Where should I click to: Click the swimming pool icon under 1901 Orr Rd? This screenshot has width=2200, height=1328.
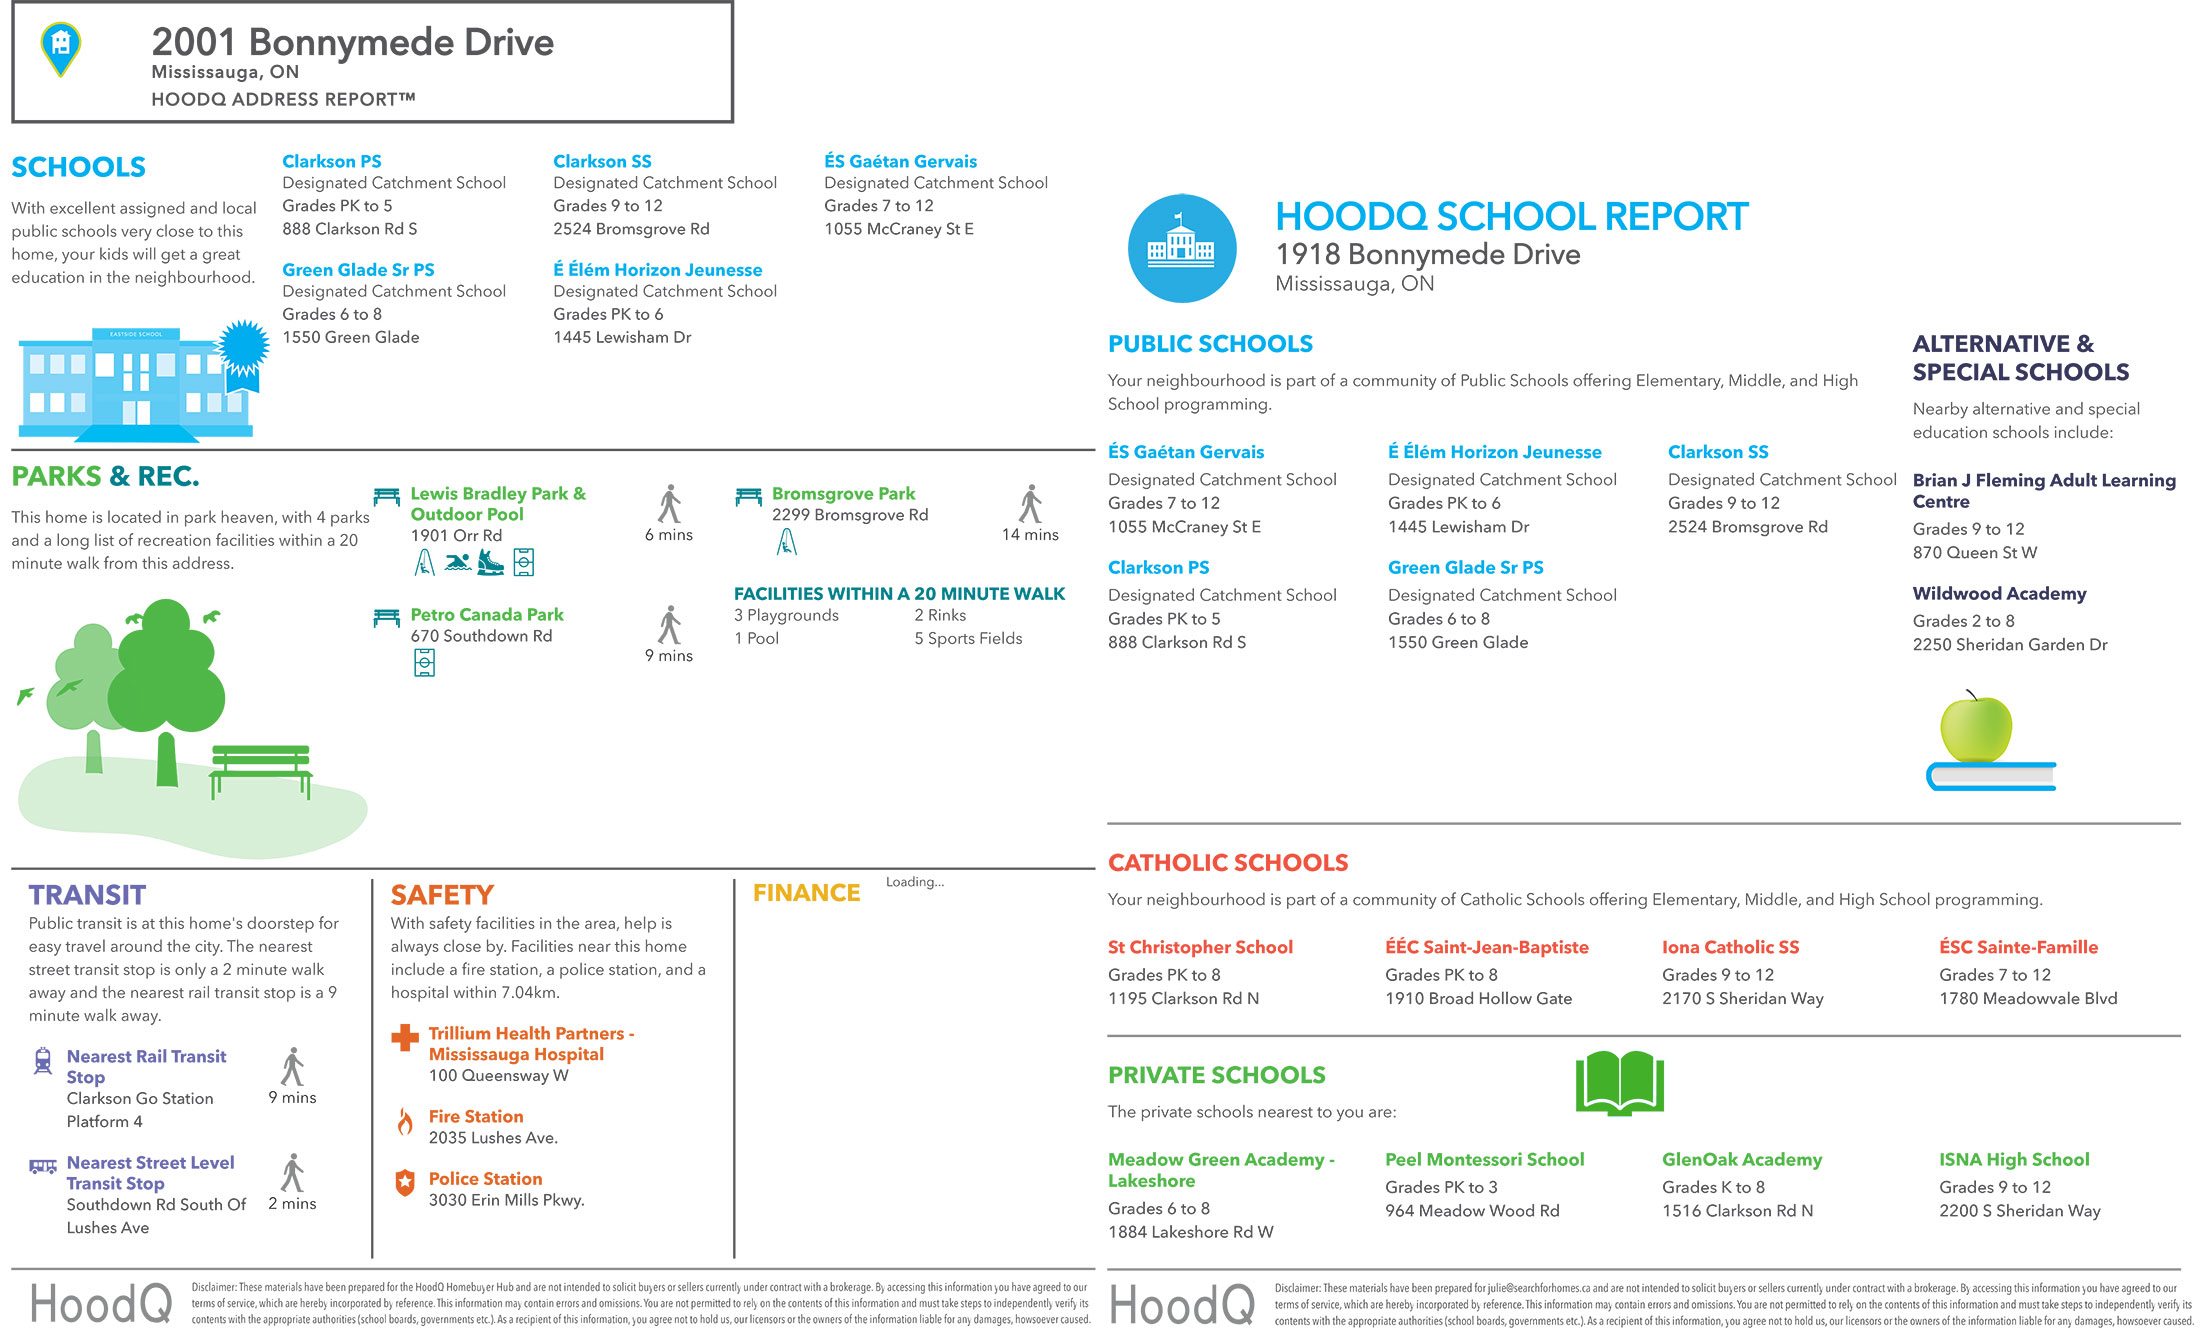[458, 563]
